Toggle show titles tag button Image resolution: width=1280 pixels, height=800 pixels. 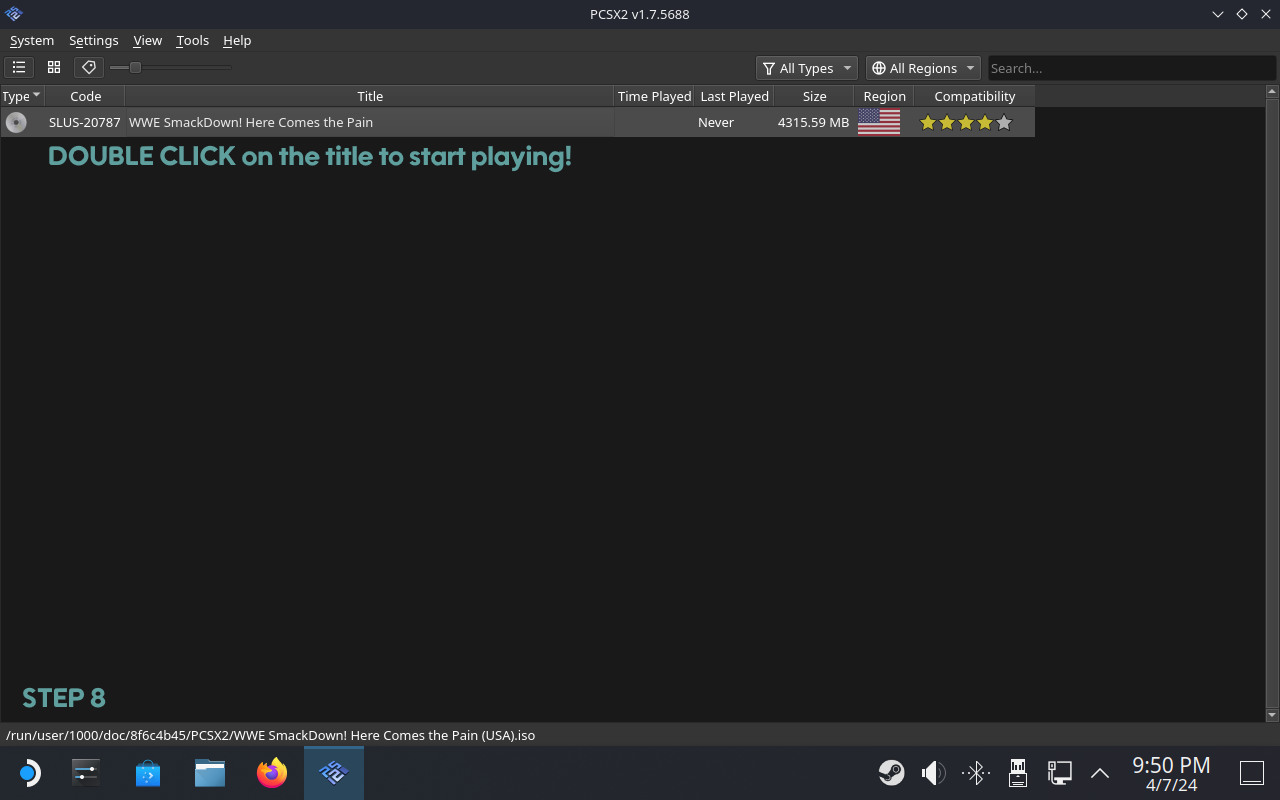pos(89,68)
